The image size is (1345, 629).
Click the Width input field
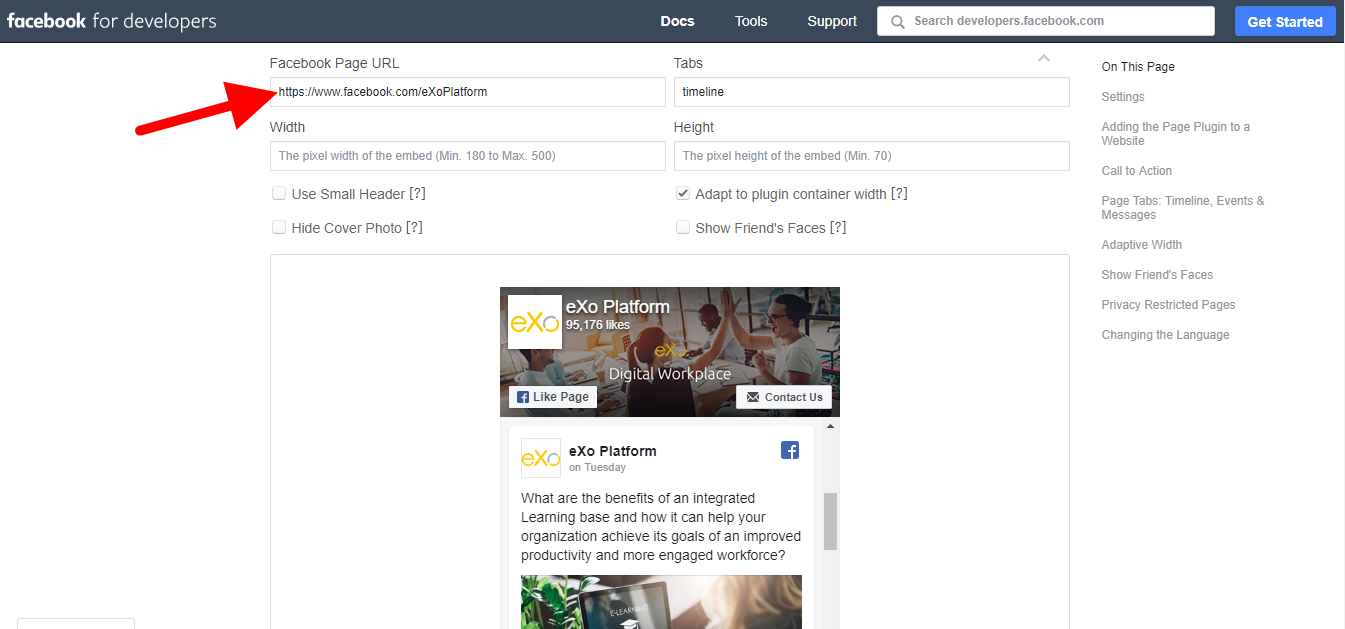pyautogui.click(x=467, y=156)
